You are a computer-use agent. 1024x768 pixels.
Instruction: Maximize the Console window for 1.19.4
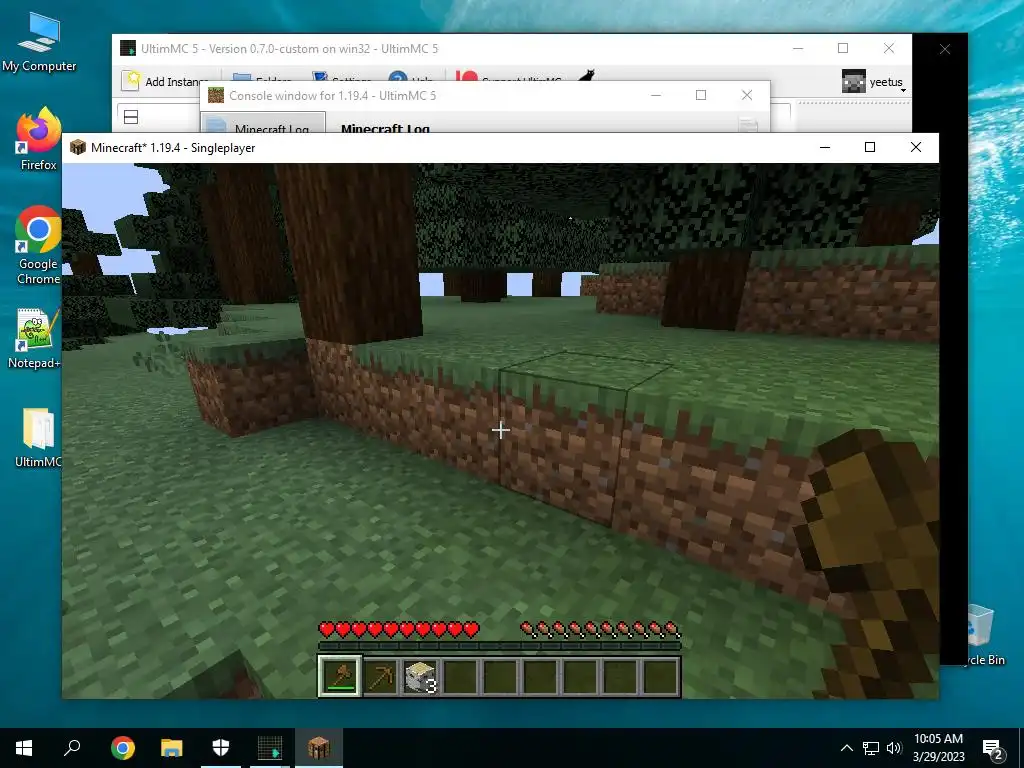(701, 95)
